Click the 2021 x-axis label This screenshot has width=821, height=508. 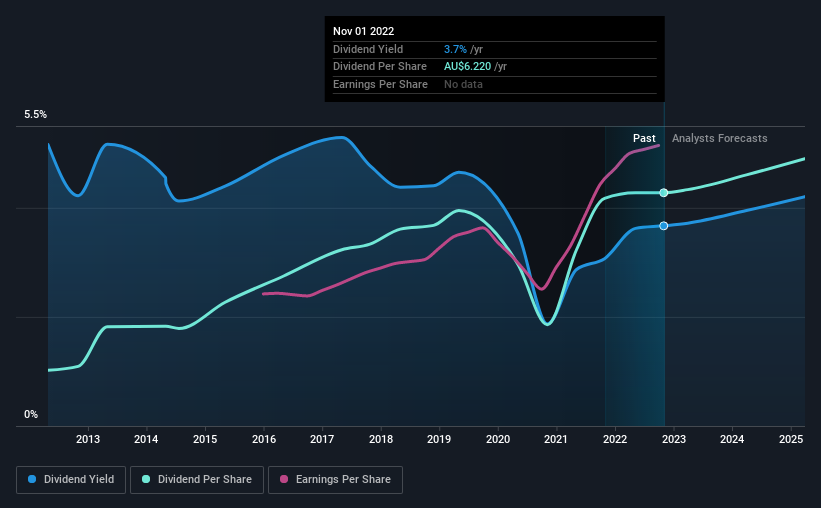(556, 439)
